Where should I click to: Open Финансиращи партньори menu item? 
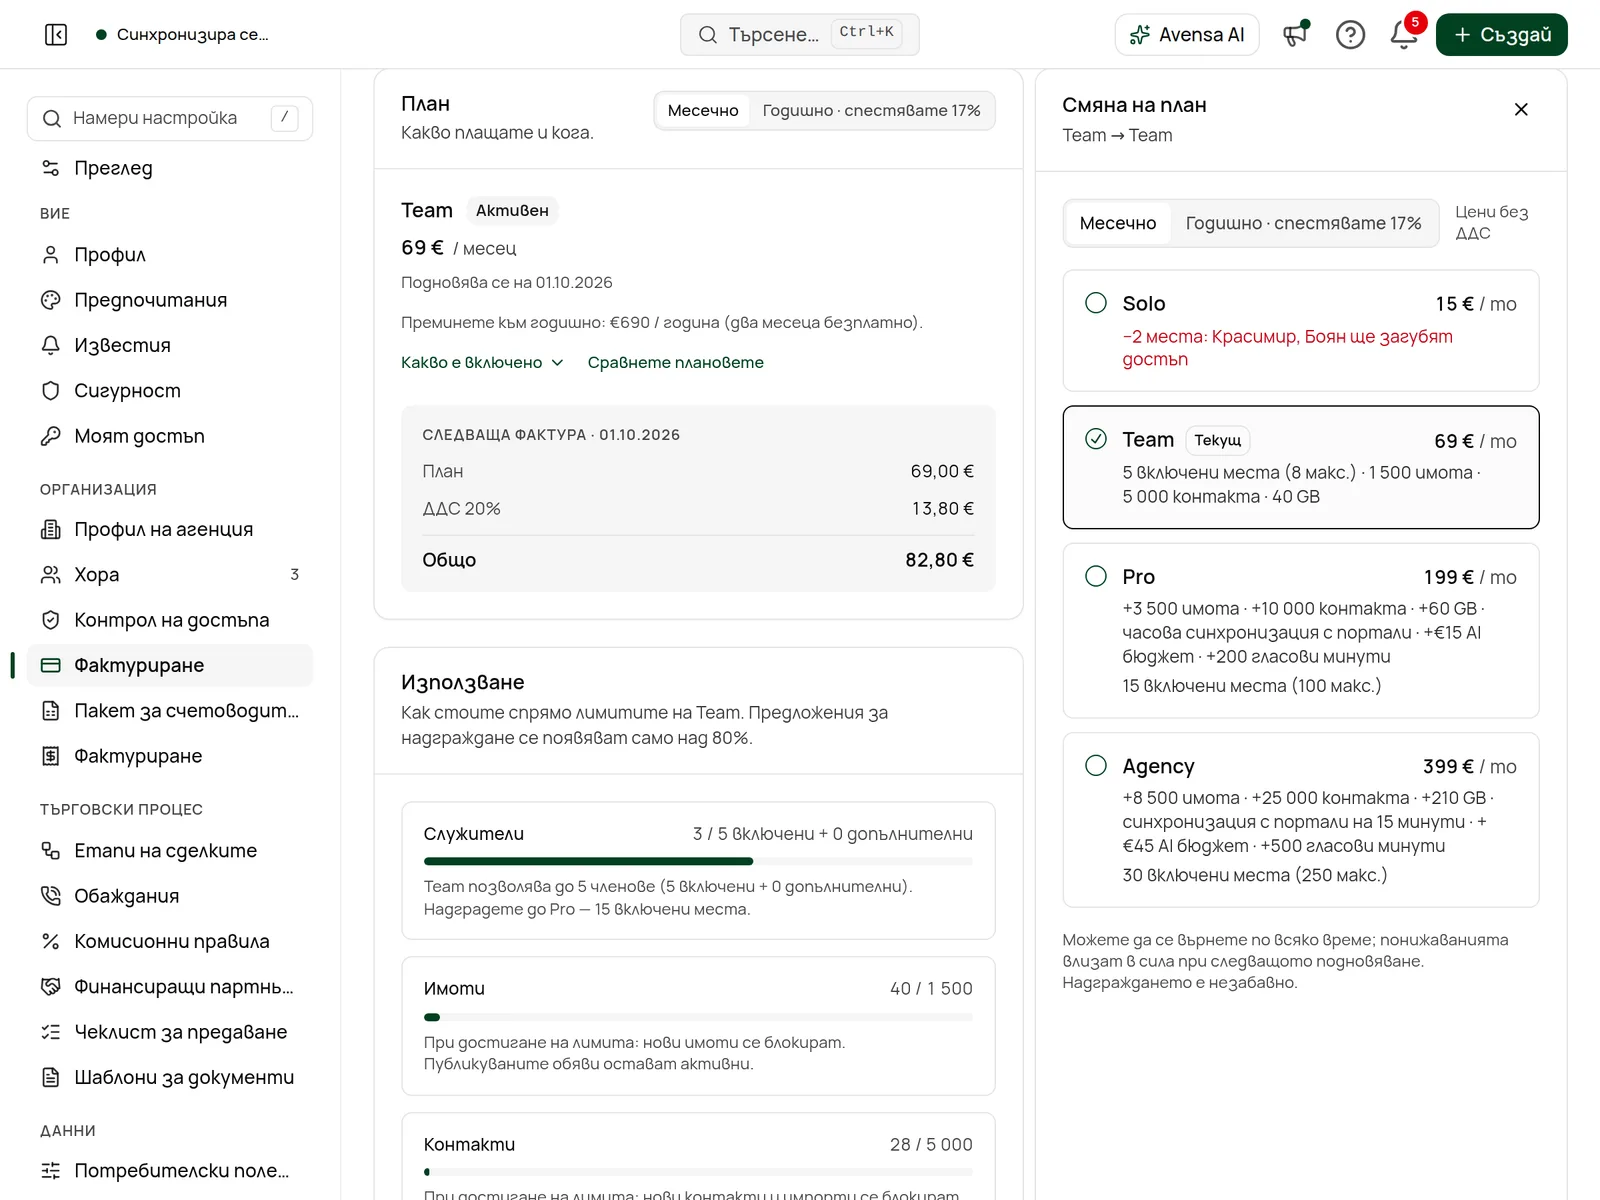click(170, 987)
